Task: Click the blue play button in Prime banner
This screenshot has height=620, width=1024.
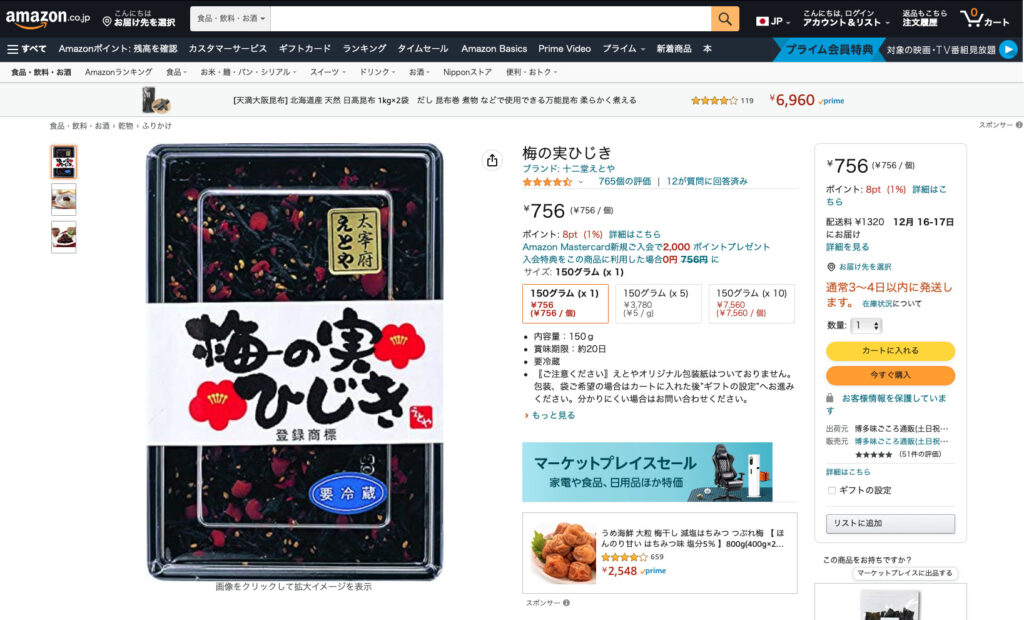Action: click(x=1008, y=50)
